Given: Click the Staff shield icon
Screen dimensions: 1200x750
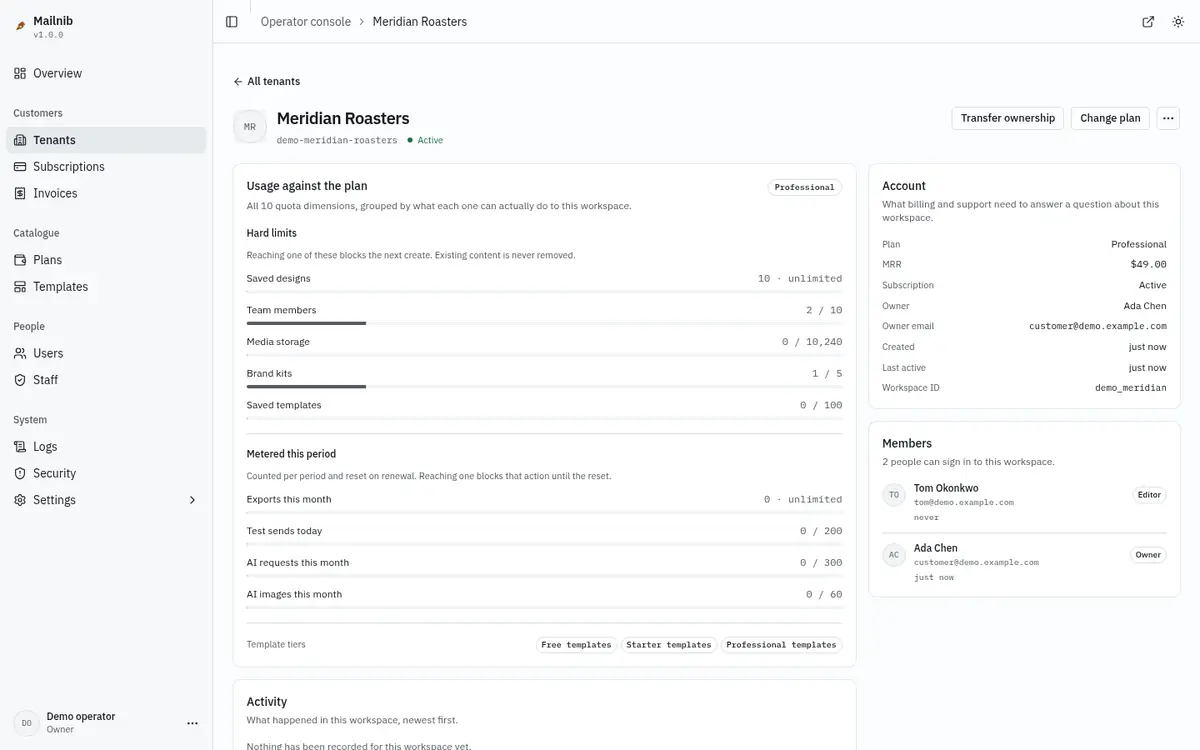Looking at the screenshot, I should tap(20, 380).
